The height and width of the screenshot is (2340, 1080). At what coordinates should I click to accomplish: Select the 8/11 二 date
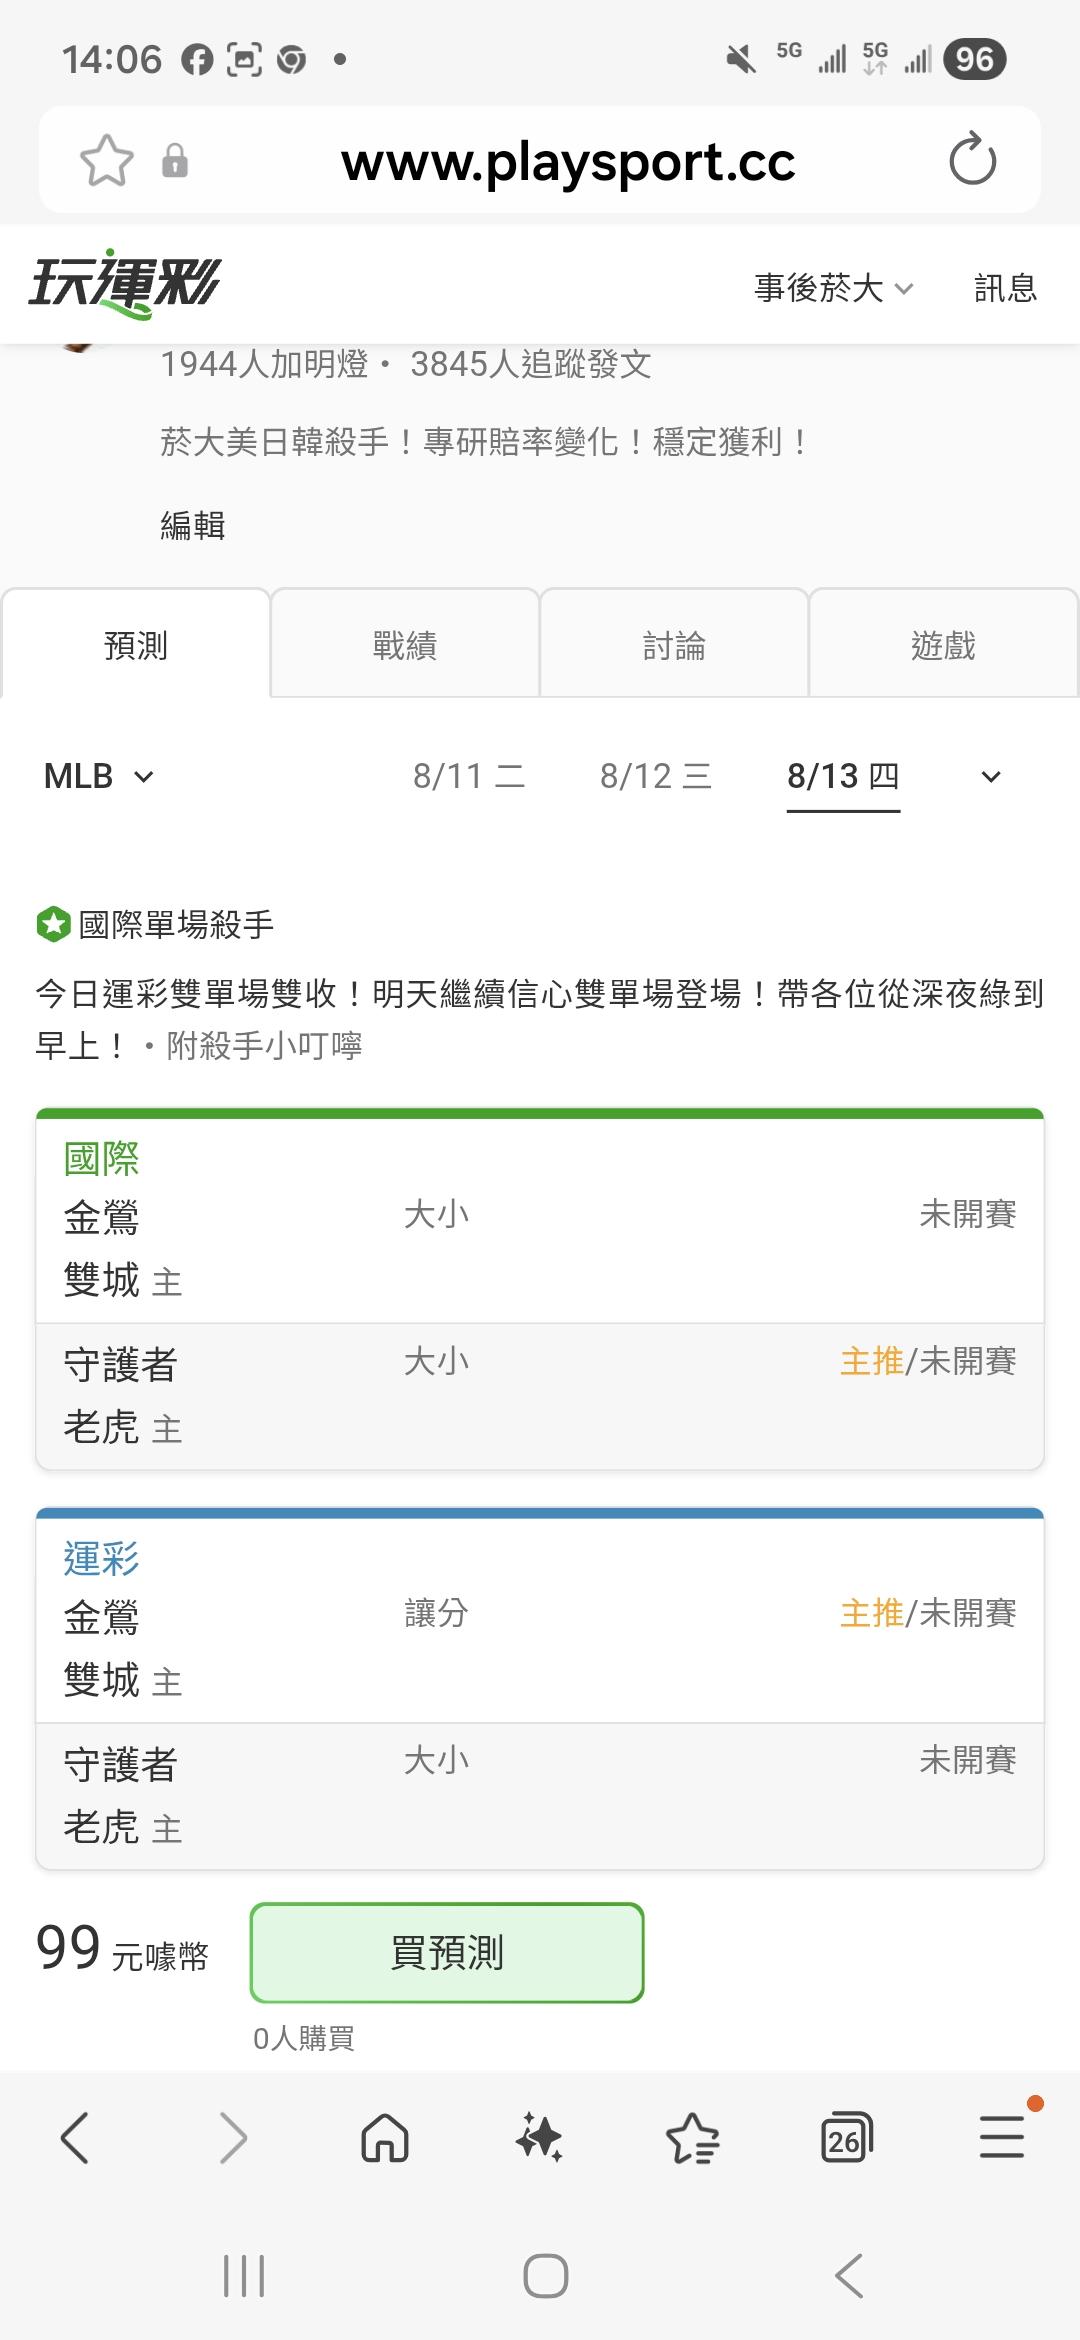point(469,776)
